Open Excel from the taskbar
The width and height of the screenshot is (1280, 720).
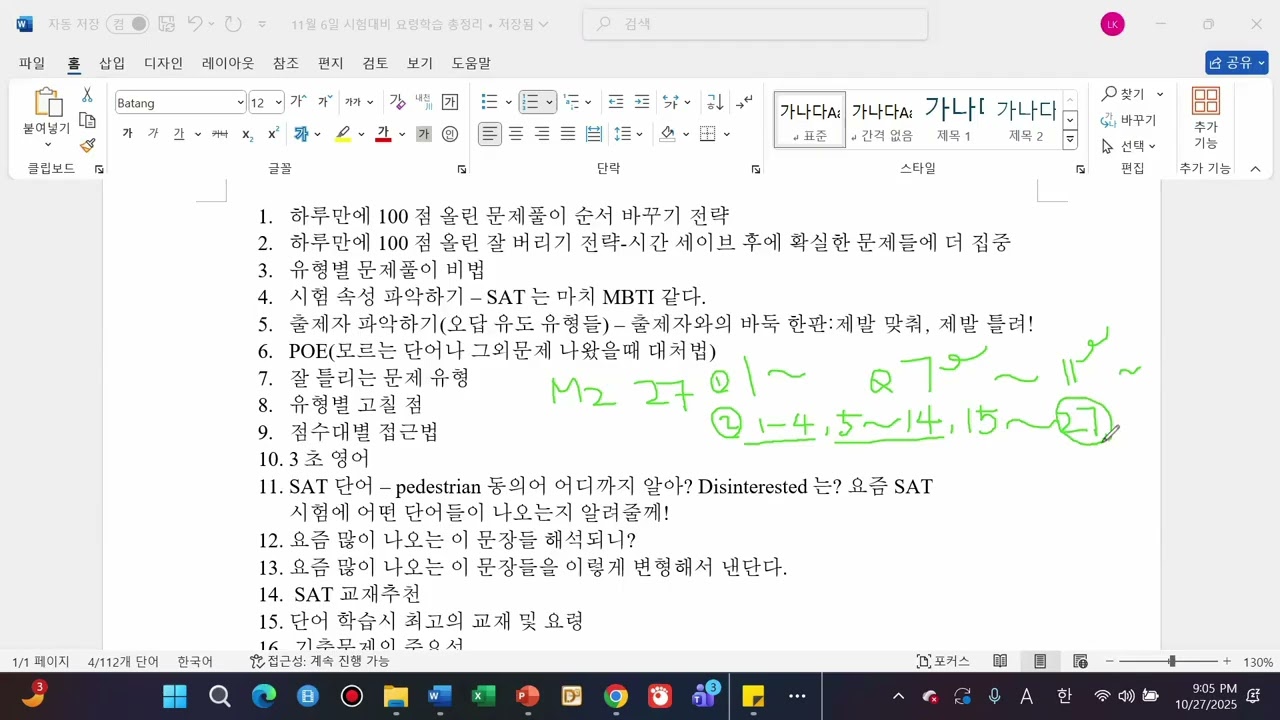click(483, 696)
